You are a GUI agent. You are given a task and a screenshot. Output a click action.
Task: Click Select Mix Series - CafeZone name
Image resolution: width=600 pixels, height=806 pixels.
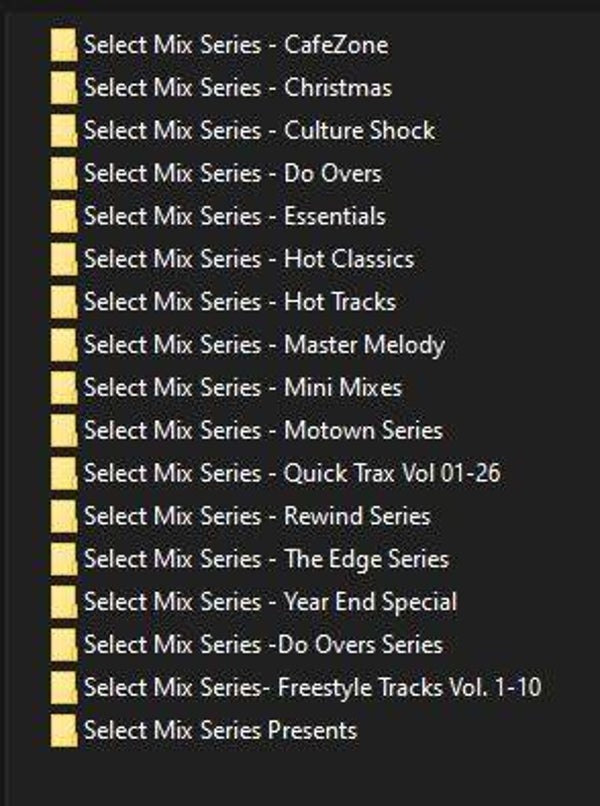(236, 45)
